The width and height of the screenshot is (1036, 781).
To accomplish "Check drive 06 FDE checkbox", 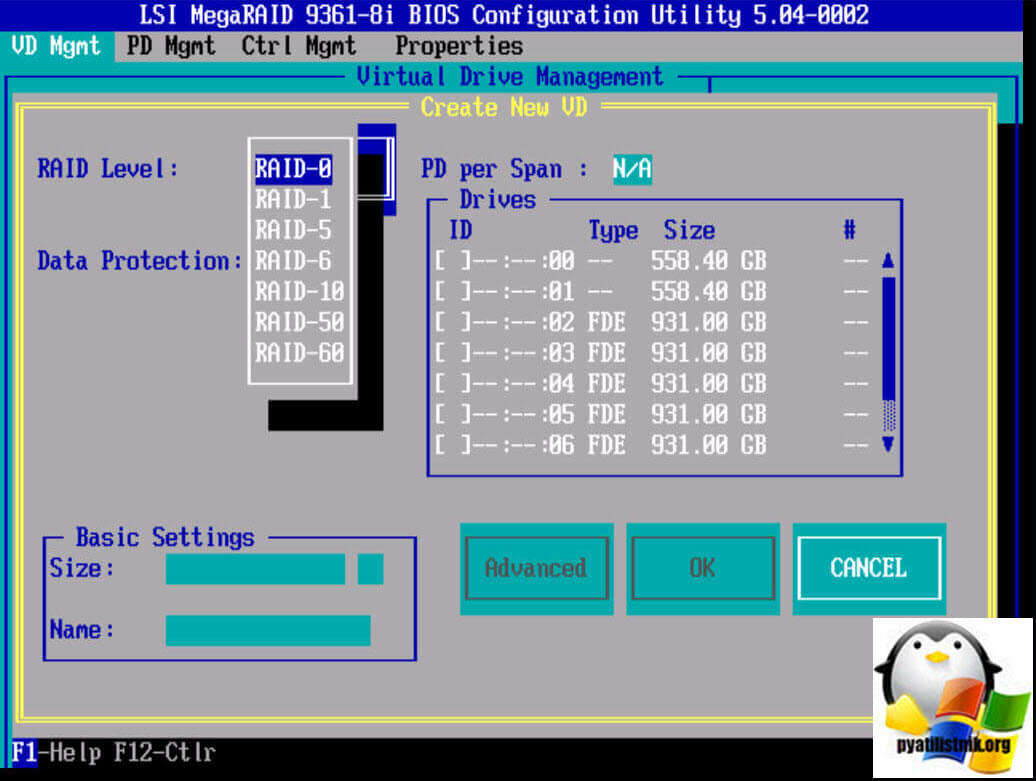I will 453,445.
